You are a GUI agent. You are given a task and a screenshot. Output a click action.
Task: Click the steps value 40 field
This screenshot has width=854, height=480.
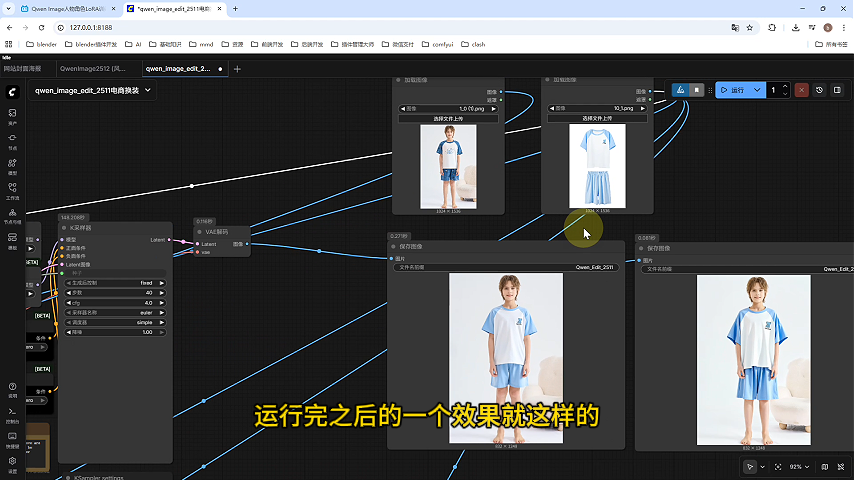(115, 293)
